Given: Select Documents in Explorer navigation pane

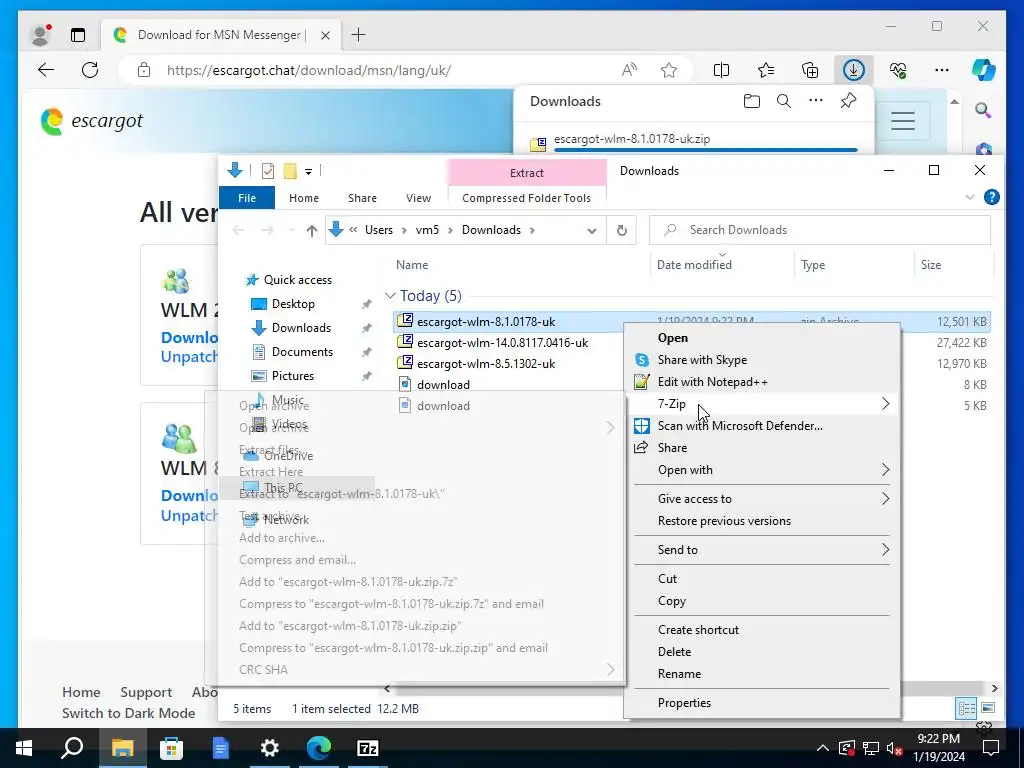Looking at the screenshot, I should coord(302,352).
